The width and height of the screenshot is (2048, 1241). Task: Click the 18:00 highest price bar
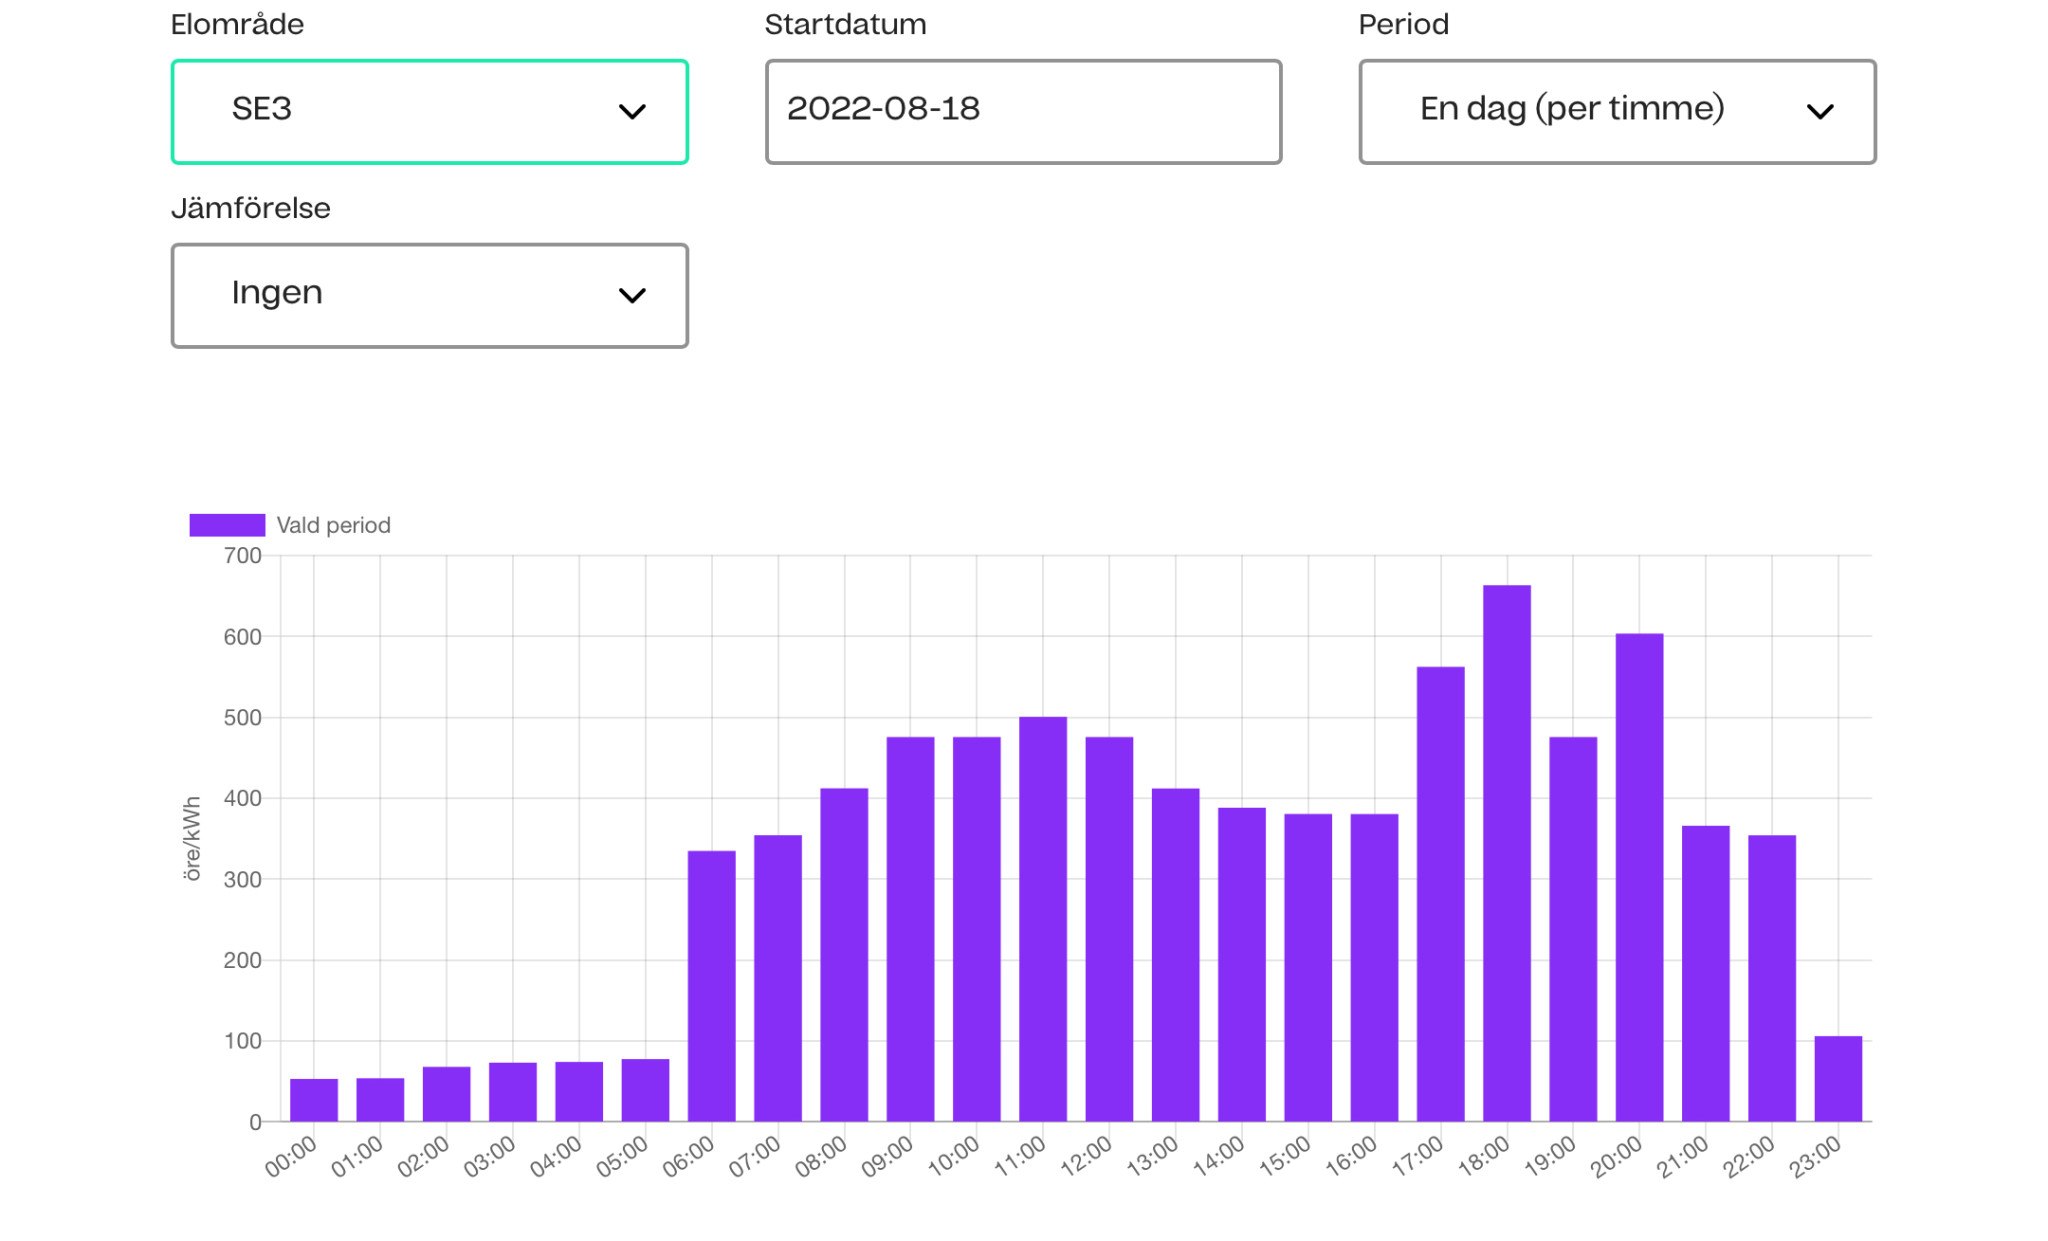1506,852
